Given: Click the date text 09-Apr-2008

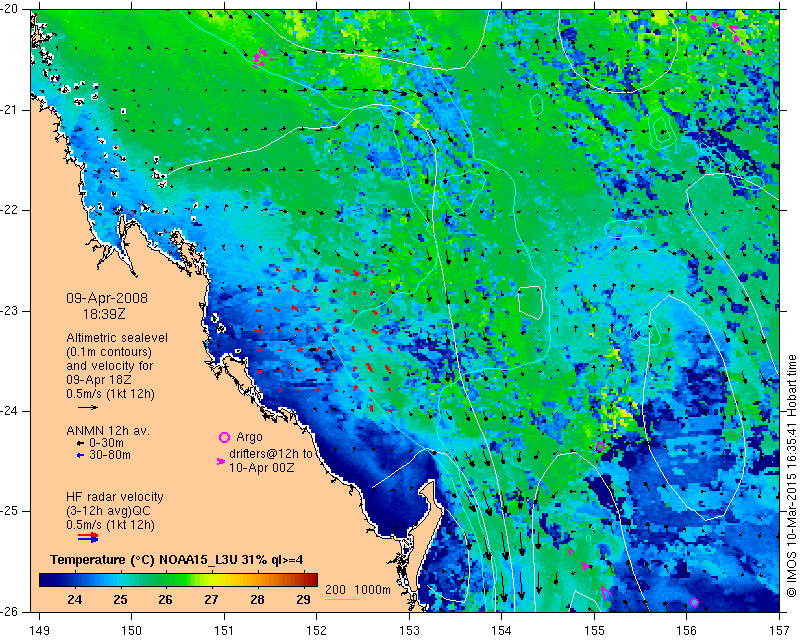Looking at the screenshot, I should click(x=107, y=298).
